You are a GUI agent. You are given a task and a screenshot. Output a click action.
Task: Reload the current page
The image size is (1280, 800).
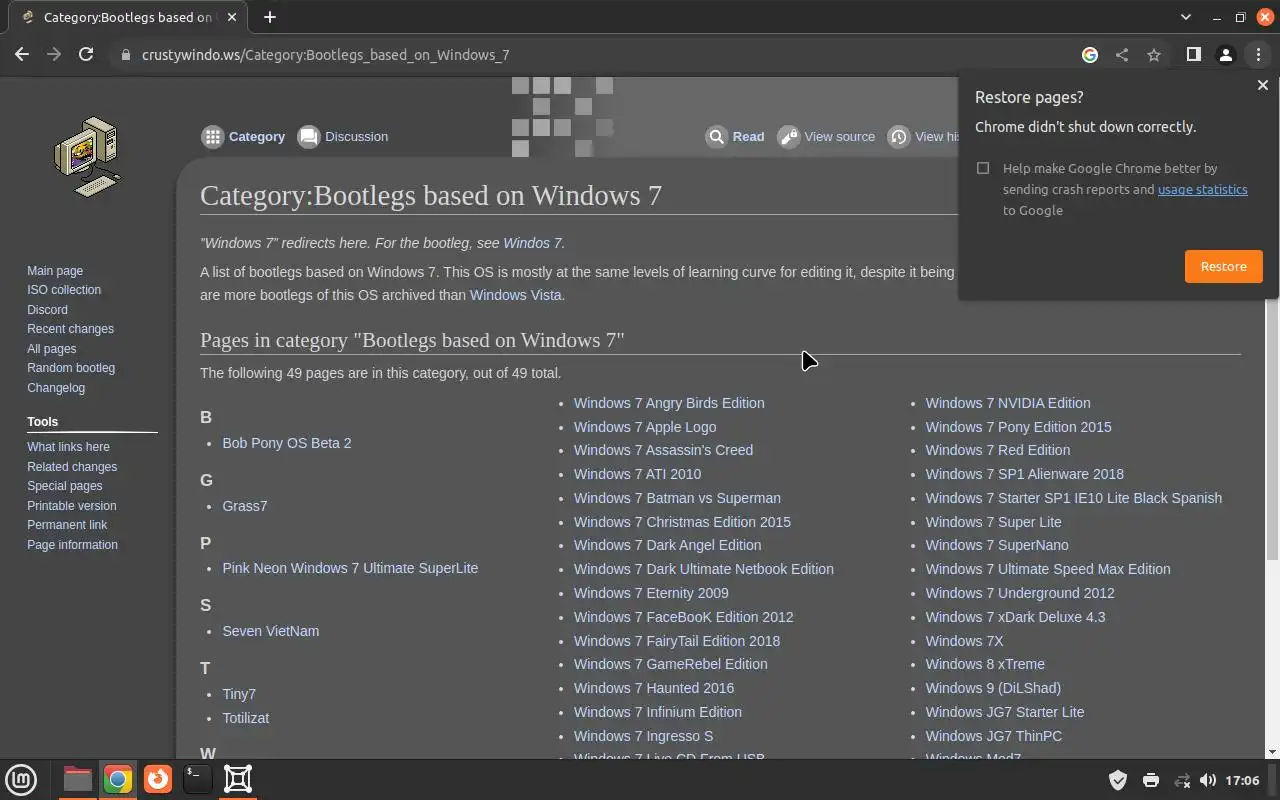[86, 55]
